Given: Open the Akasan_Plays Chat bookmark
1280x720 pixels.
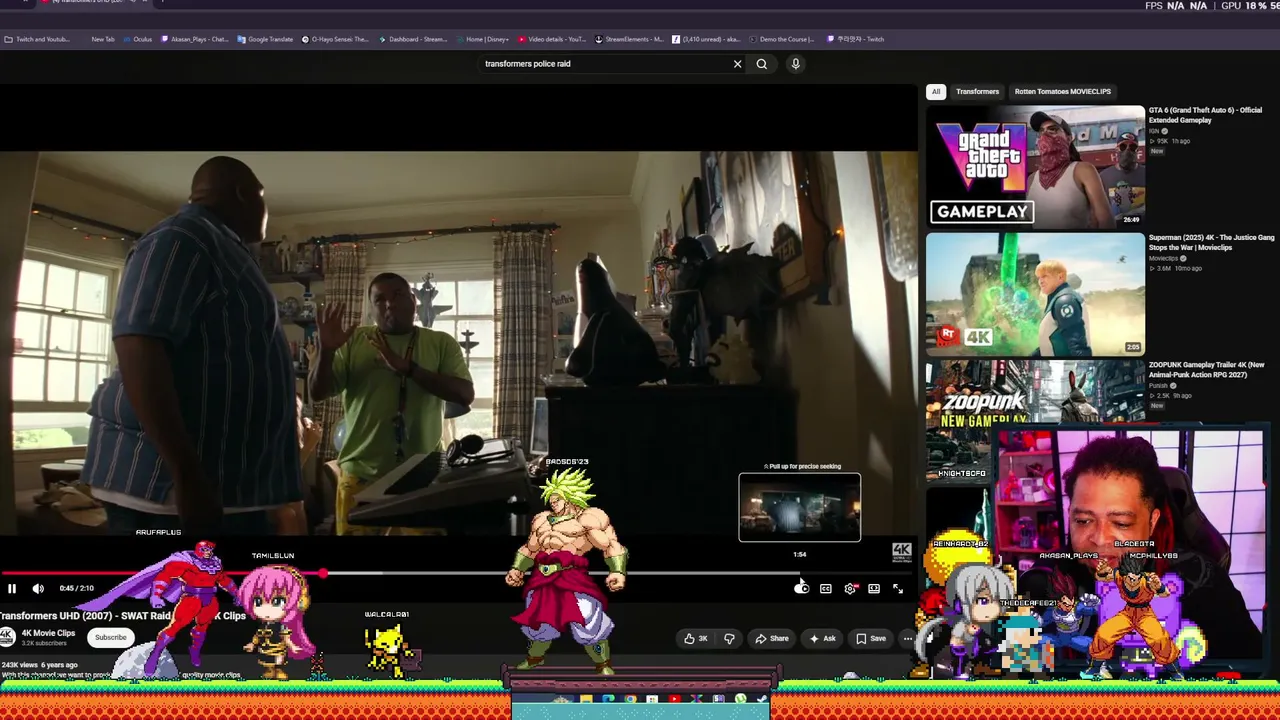Looking at the screenshot, I should pyautogui.click(x=194, y=40).
